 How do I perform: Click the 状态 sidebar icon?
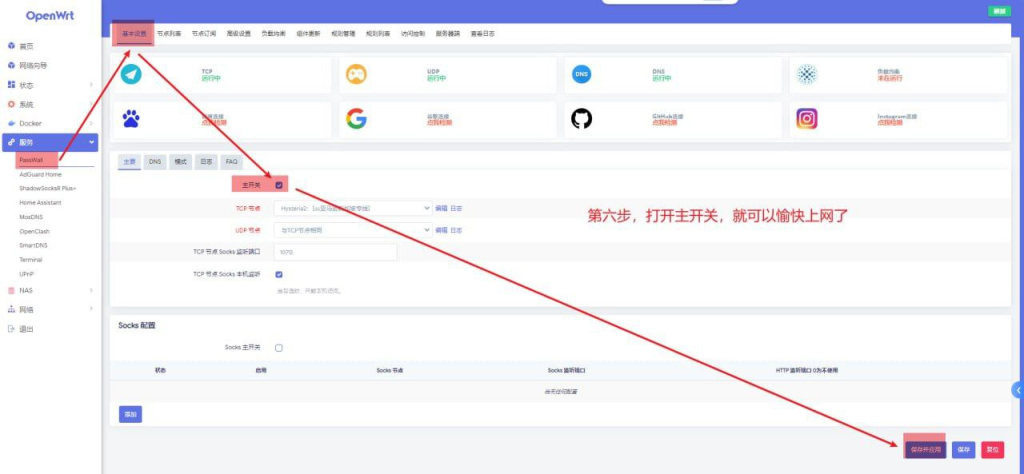[11, 85]
